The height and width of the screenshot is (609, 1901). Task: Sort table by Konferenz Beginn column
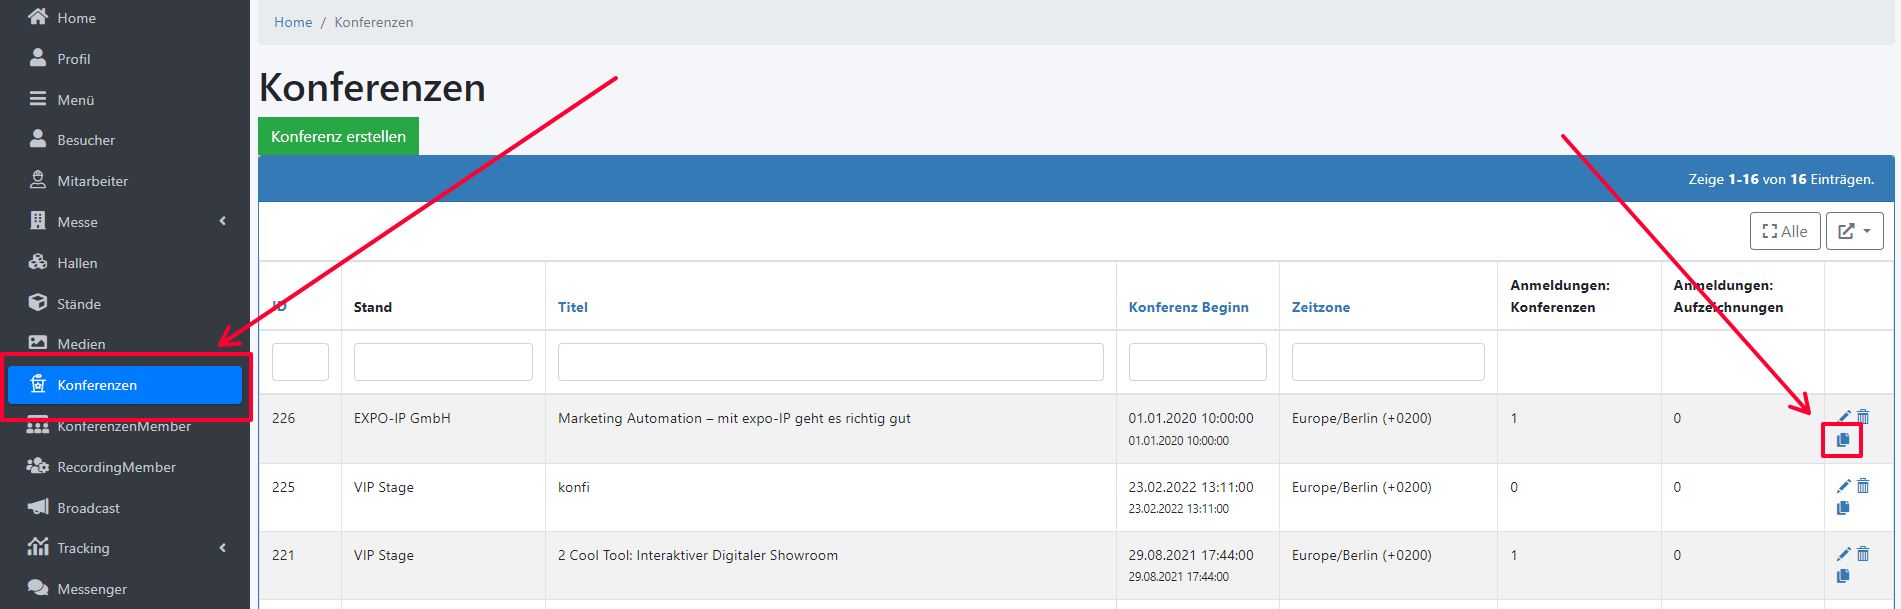click(1188, 307)
